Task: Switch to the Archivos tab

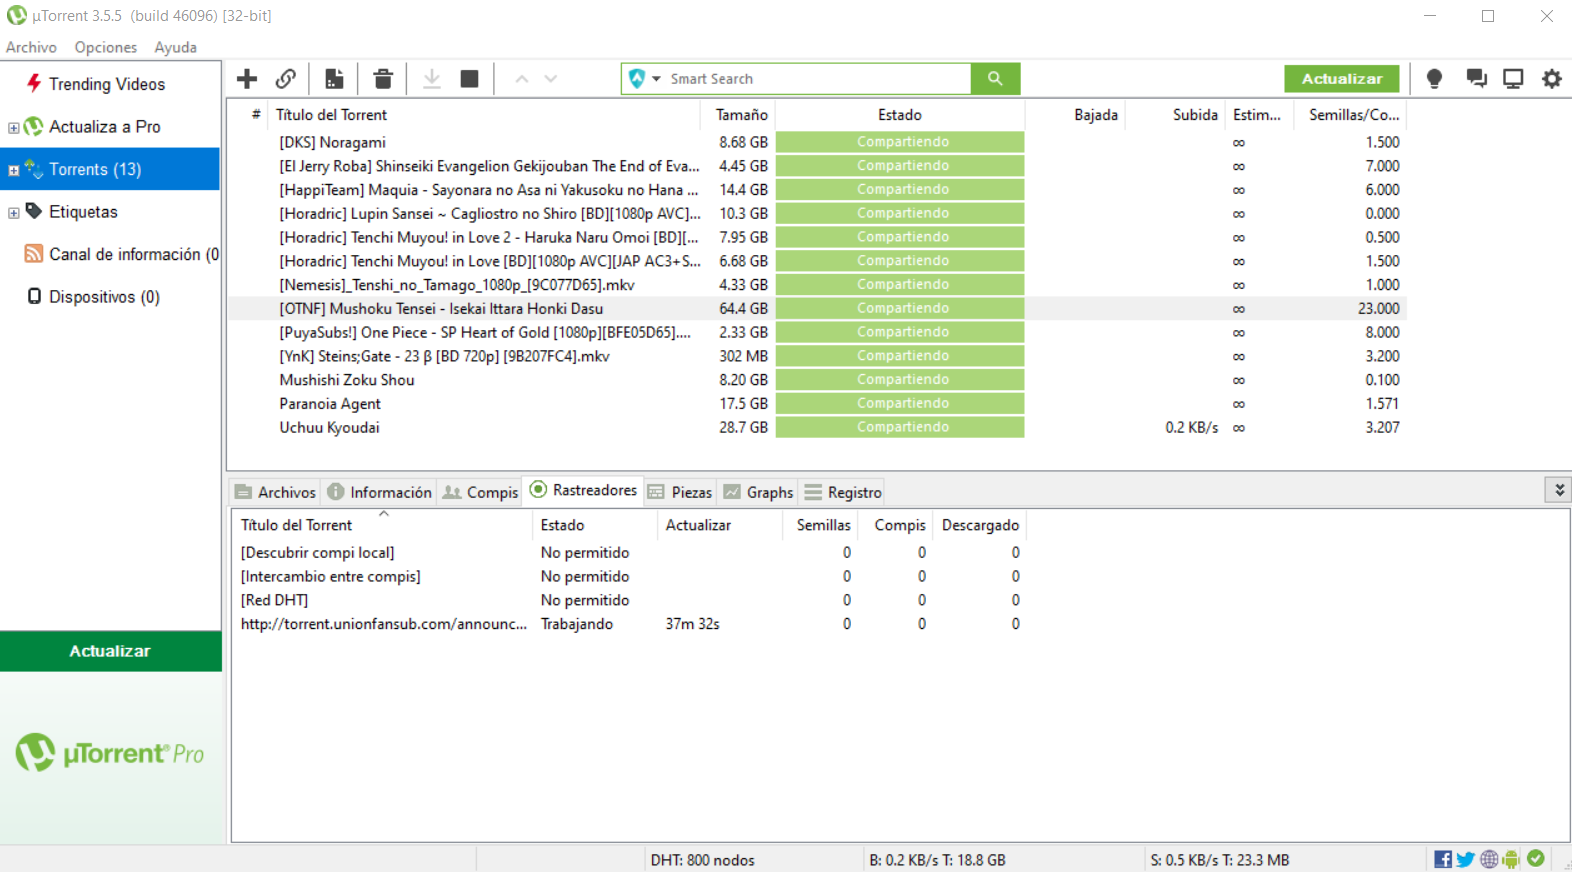Action: [x=275, y=492]
